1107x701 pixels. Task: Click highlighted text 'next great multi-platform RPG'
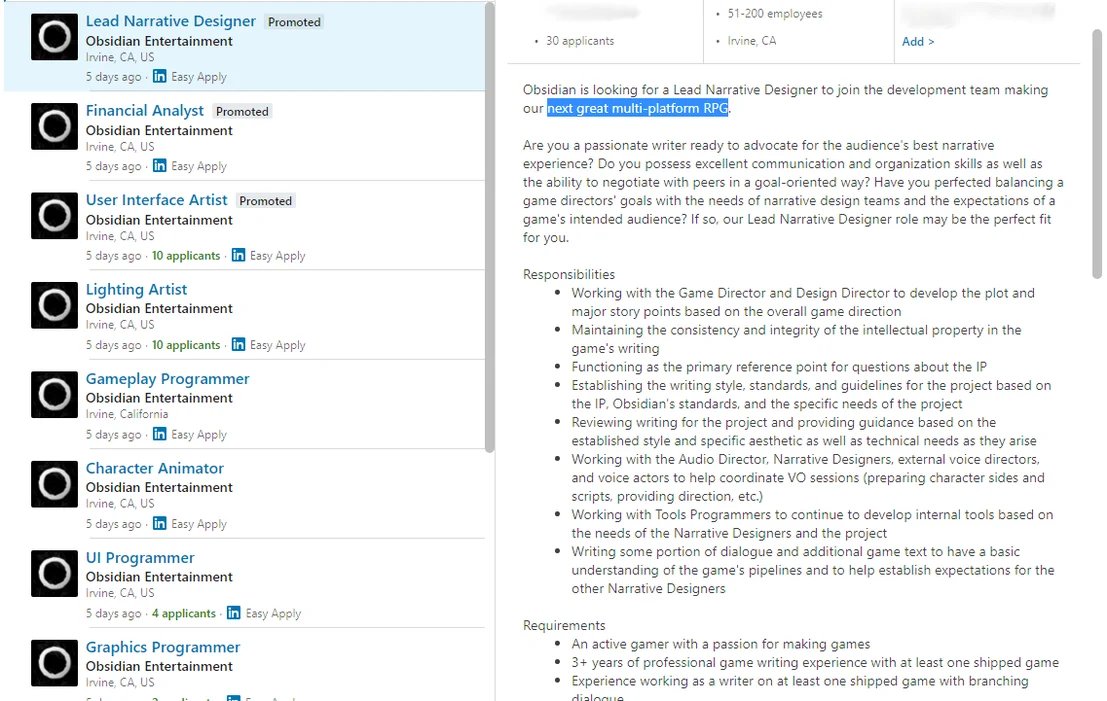click(x=637, y=108)
